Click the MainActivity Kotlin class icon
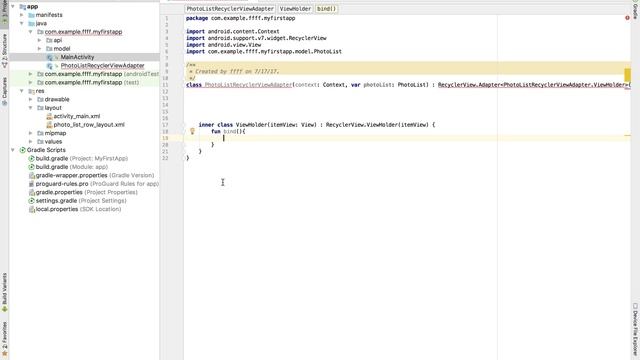 49,57
